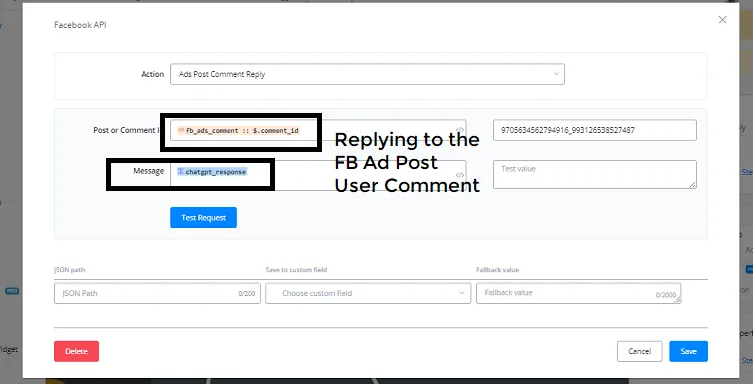Image resolution: width=753 pixels, height=384 pixels.
Task: Click into the JSON Path input
Action: [x=157, y=293]
